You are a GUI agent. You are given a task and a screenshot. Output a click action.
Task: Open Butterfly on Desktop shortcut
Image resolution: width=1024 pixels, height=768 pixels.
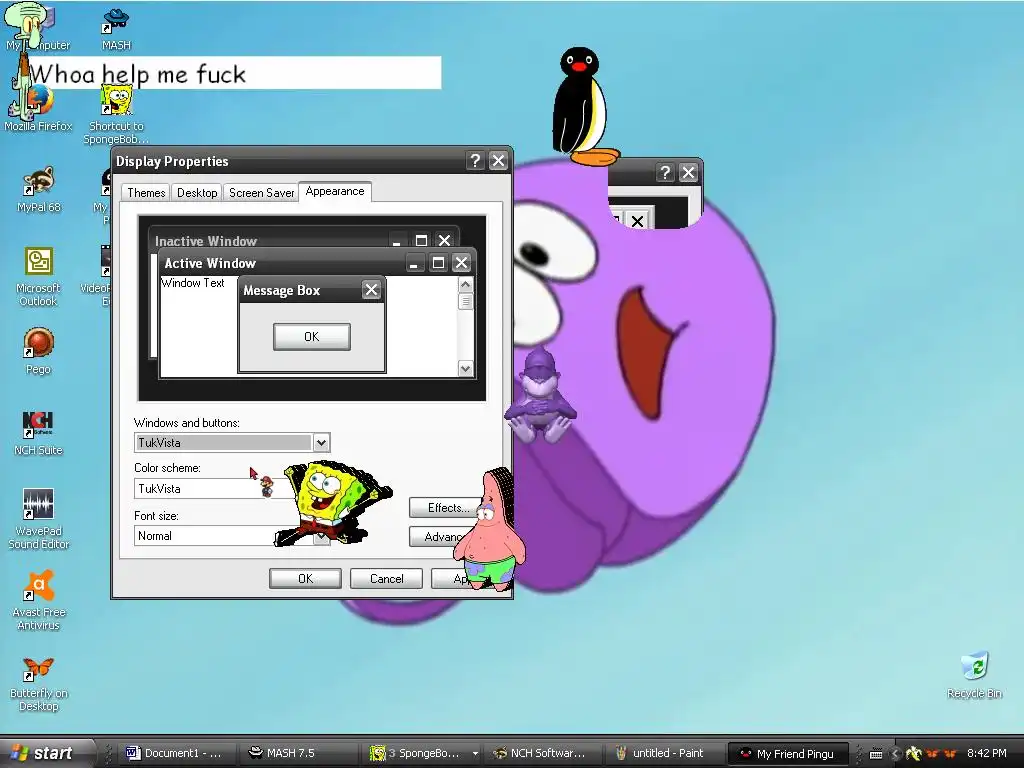pyautogui.click(x=39, y=683)
